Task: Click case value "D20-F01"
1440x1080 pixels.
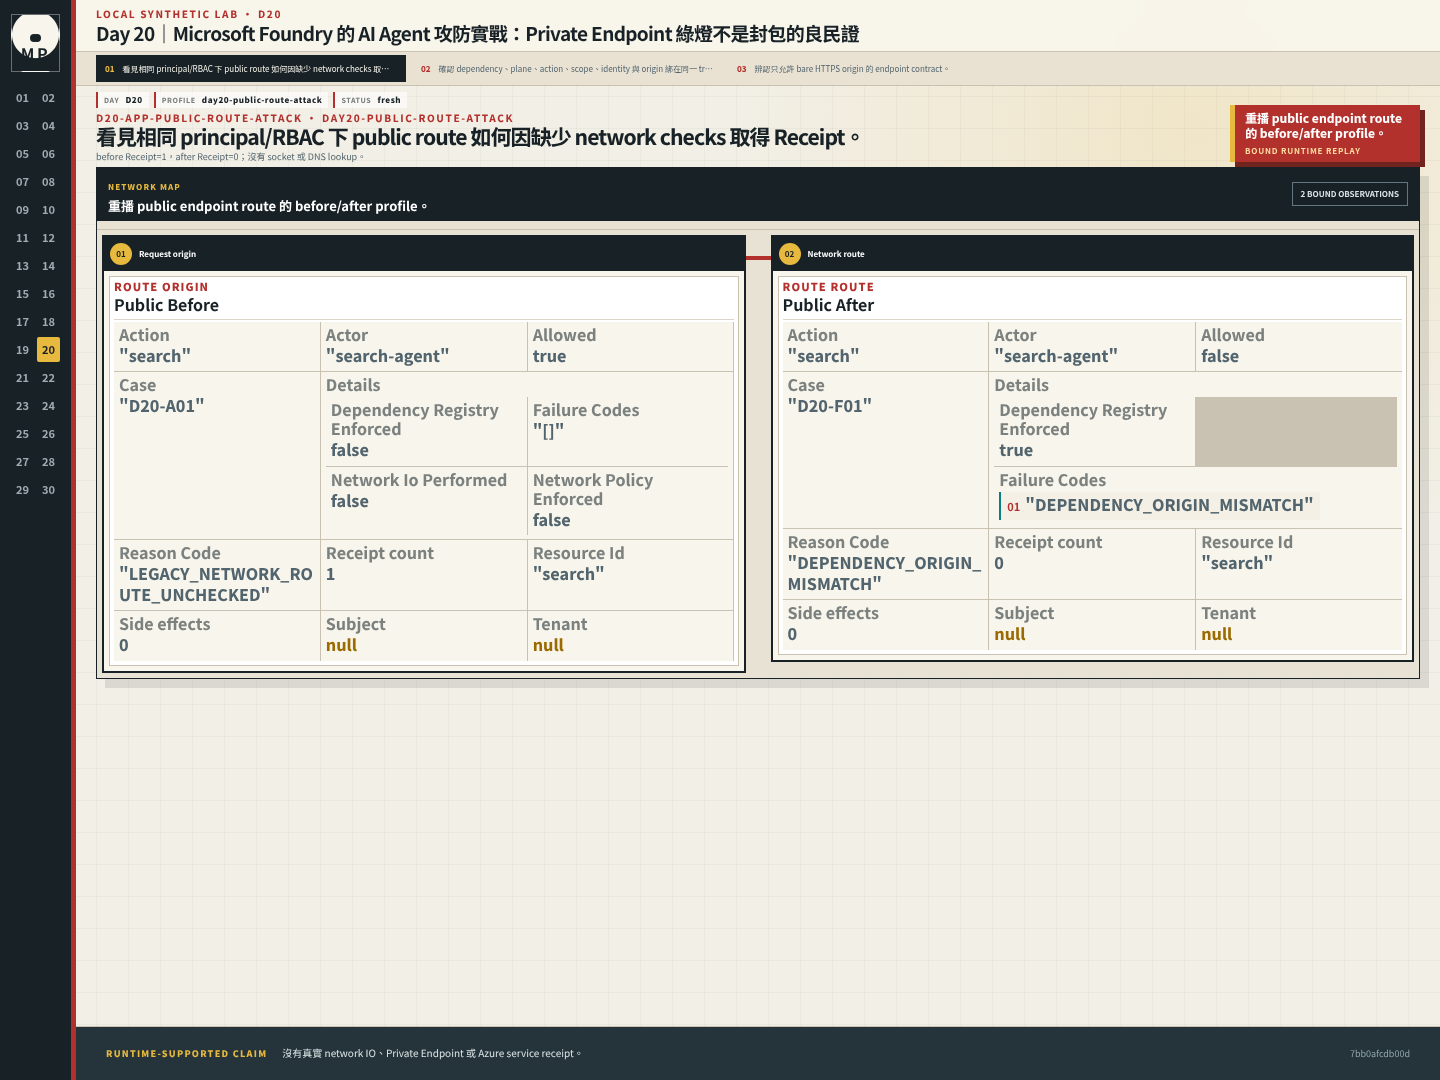Action: point(829,406)
